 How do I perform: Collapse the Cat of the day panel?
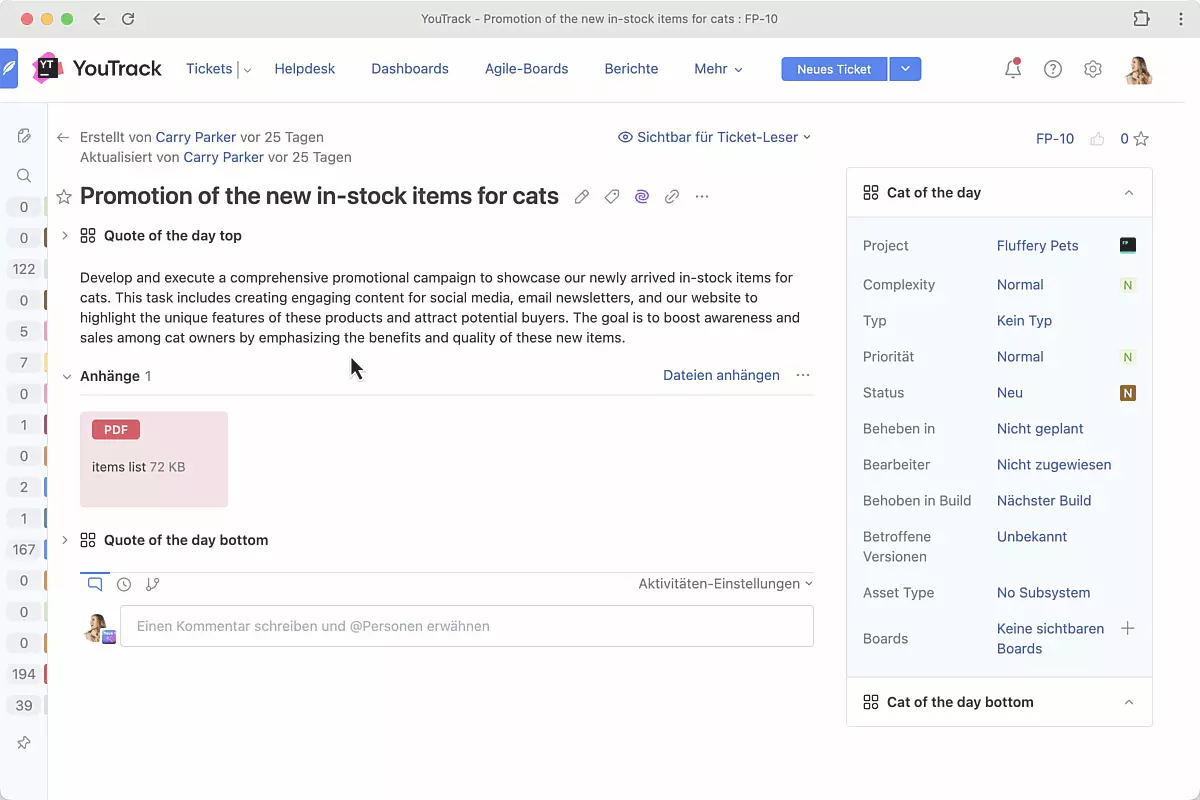coord(1129,193)
